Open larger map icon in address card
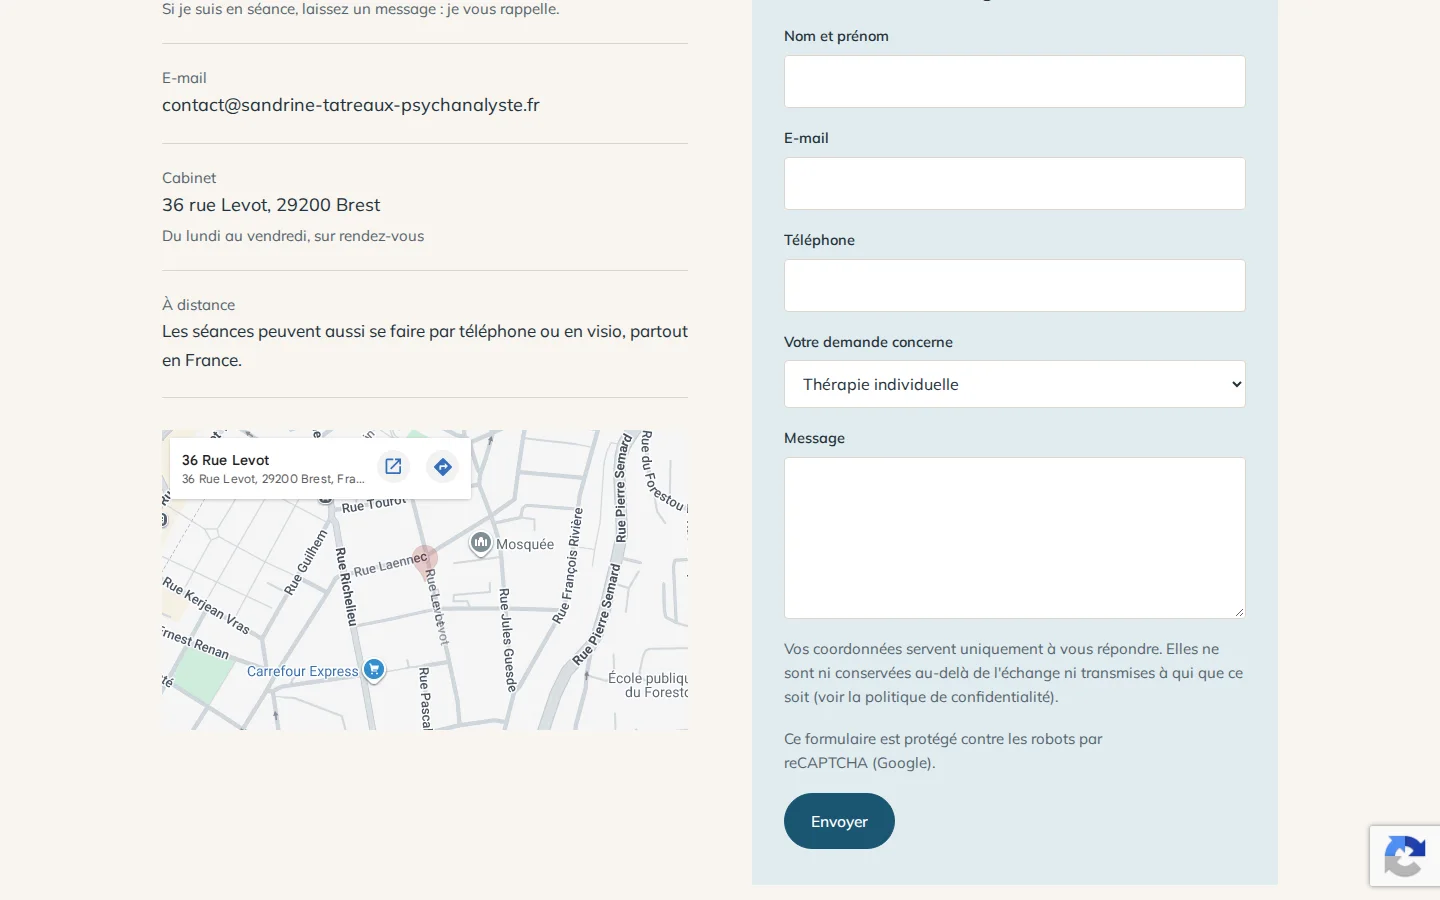Image resolution: width=1440 pixels, height=900 pixels. click(393, 466)
